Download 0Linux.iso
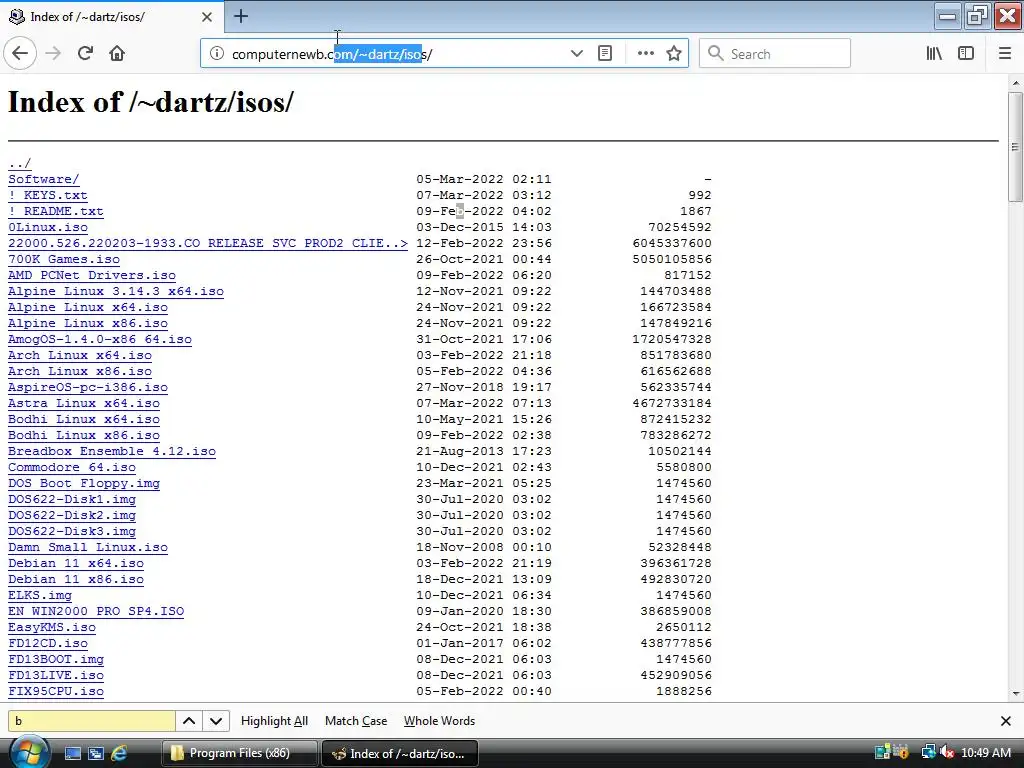Viewport: 1024px width, 768px height. click(48, 227)
